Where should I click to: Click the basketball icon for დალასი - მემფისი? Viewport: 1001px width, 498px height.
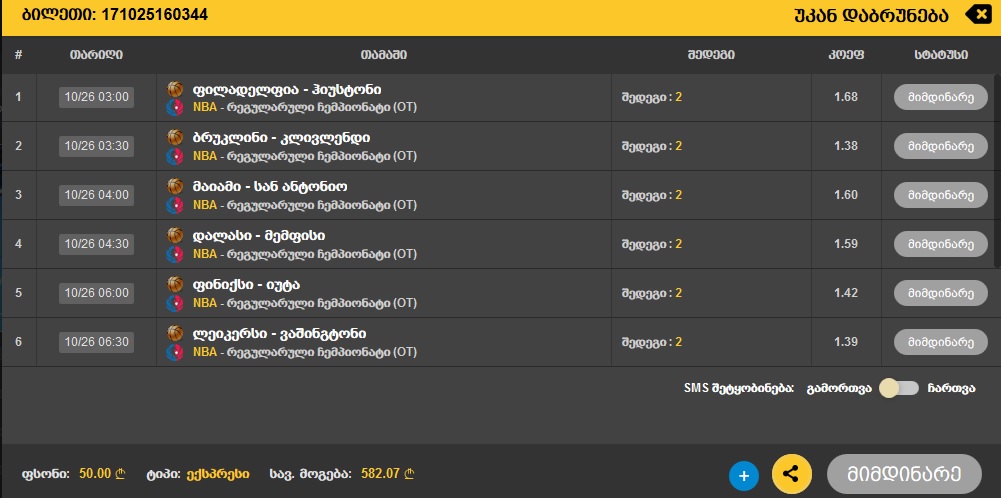[175, 236]
